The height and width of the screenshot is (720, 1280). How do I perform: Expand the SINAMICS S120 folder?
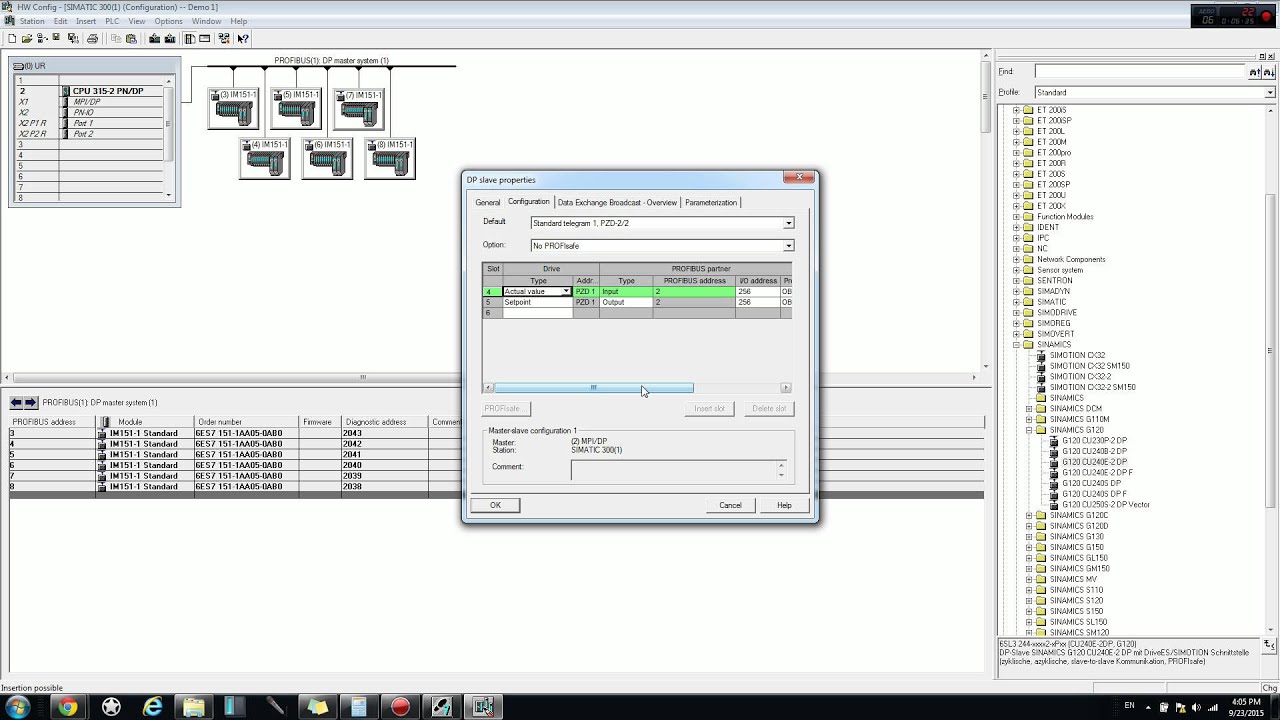(1029, 601)
